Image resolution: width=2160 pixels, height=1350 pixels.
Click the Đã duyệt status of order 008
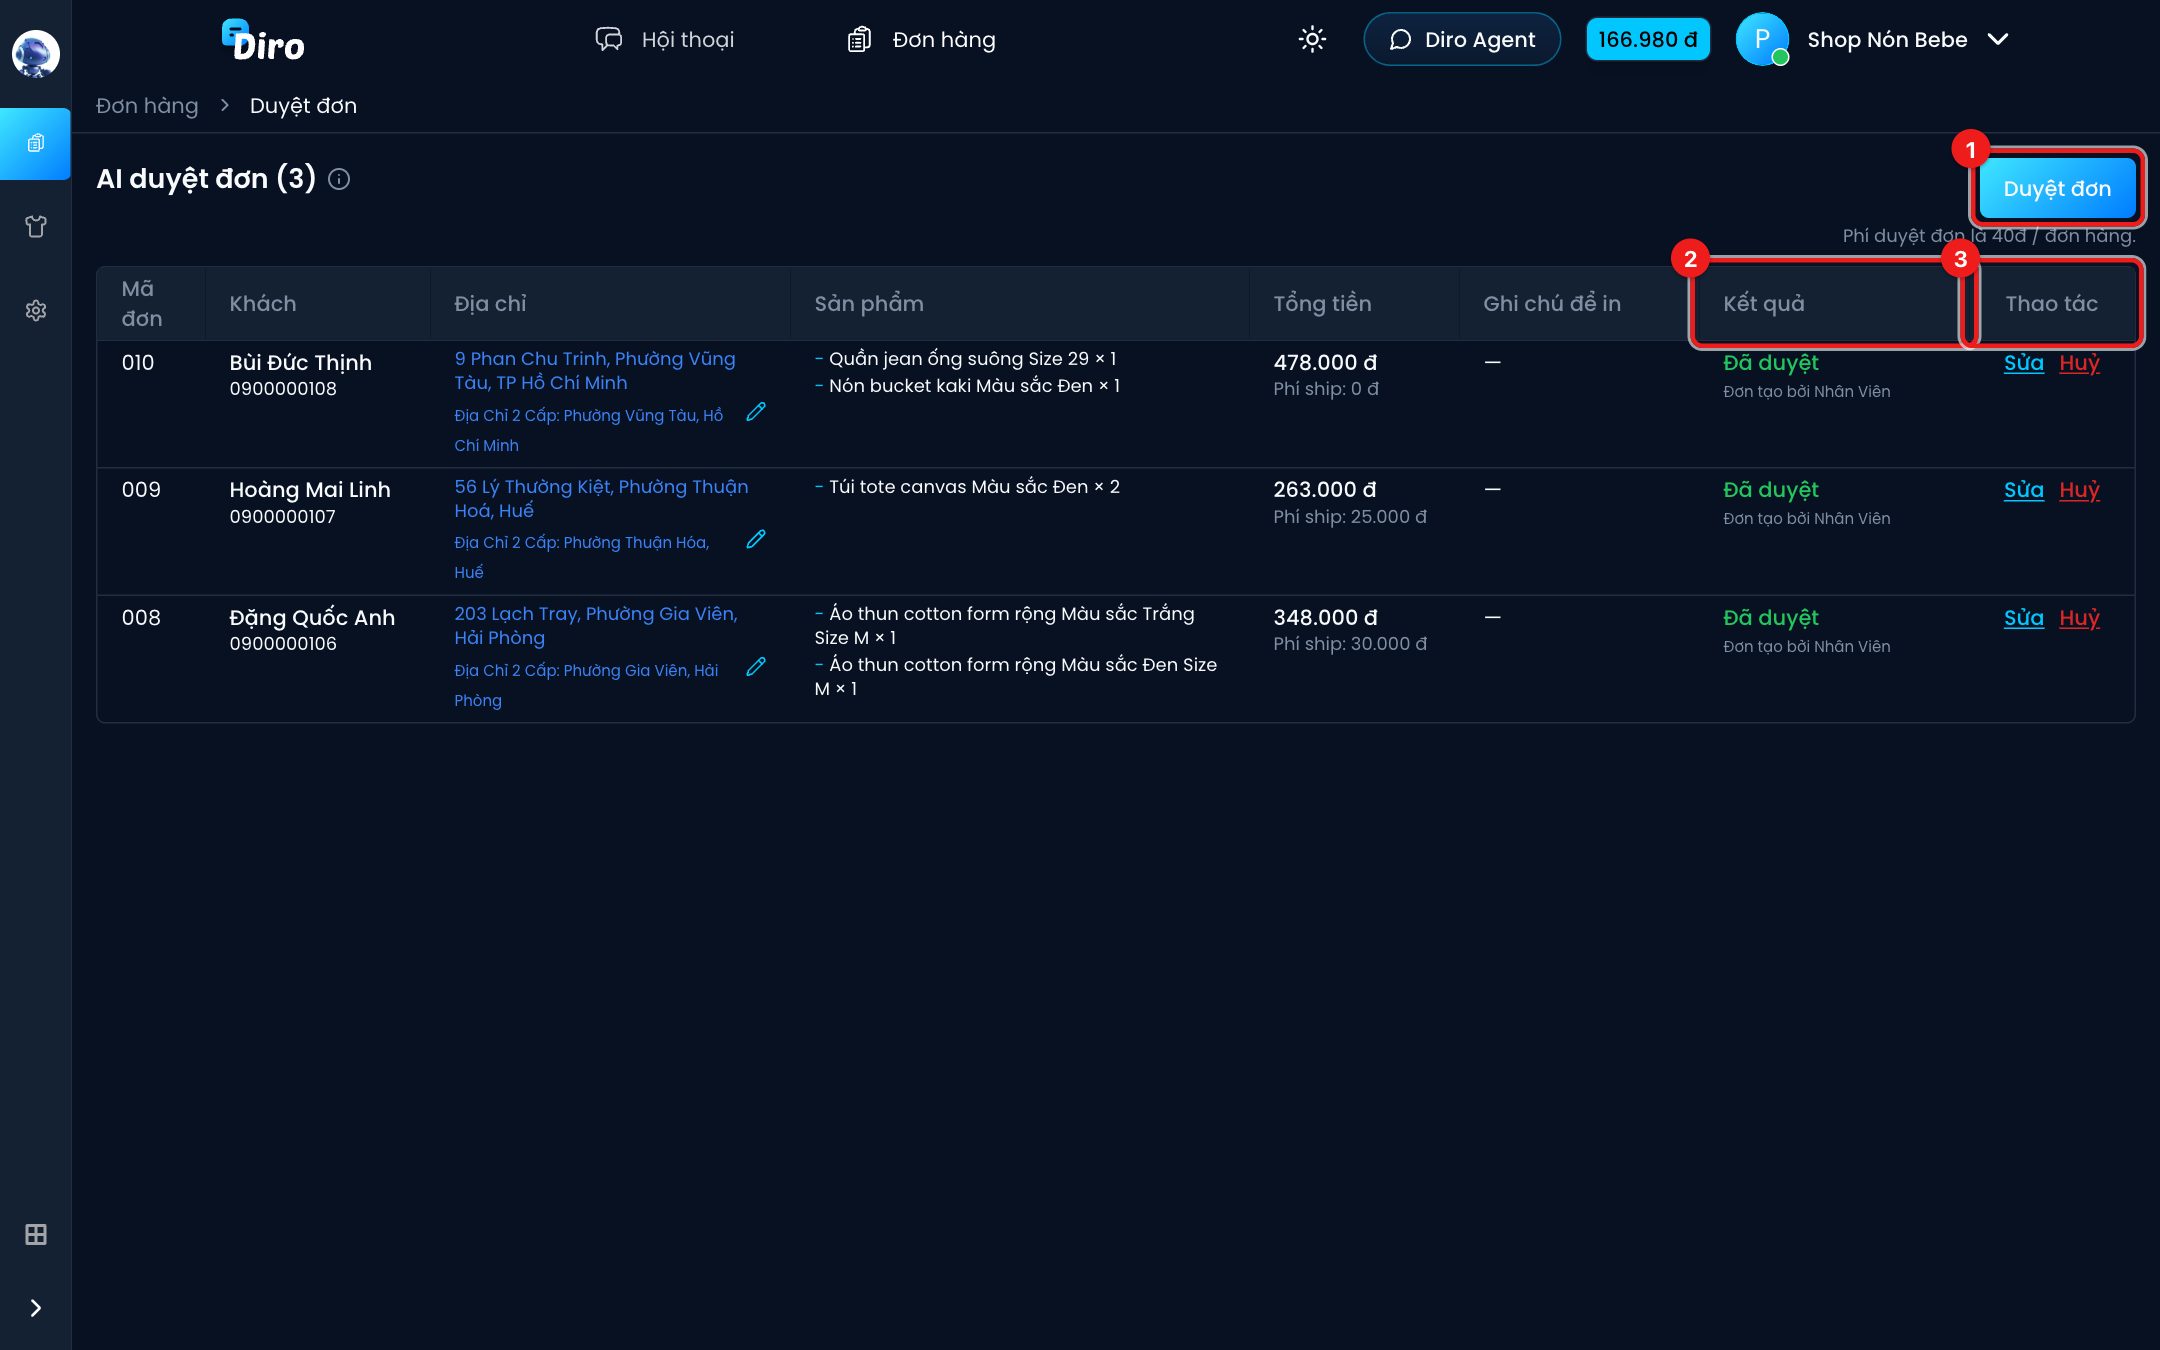(1771, 618)
